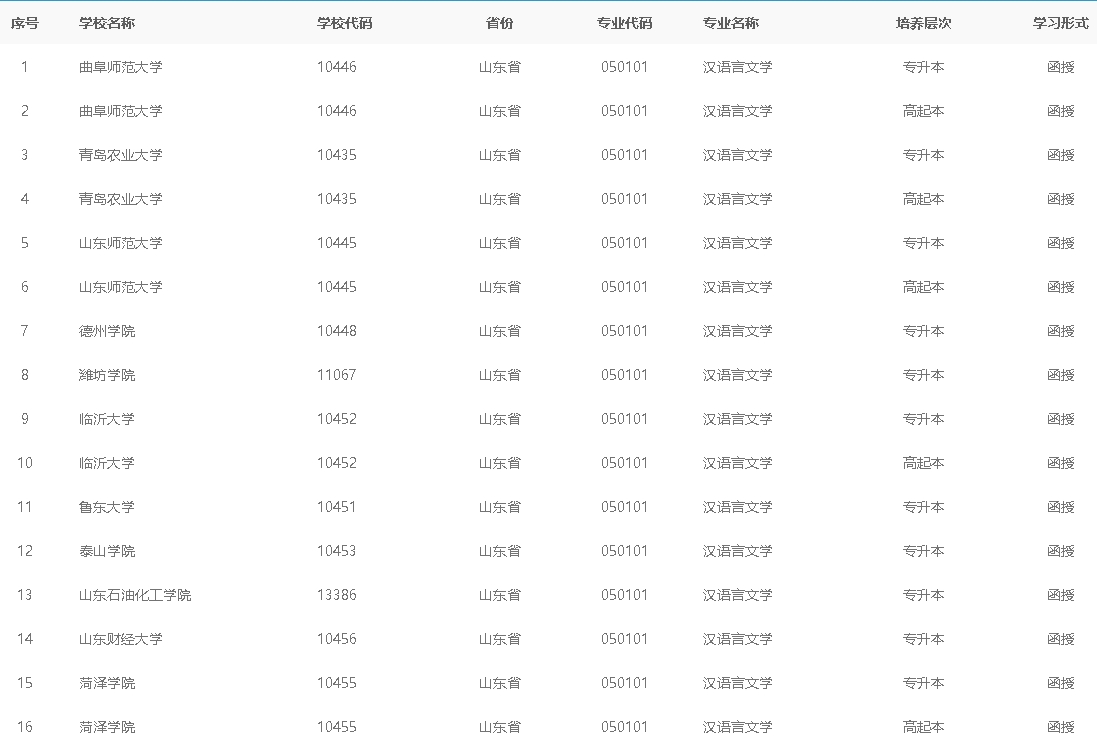The height and width of the screenshot is (745, 1097).
Task: Select 菏泽学院 in row 15
Action: pos(106,683)
